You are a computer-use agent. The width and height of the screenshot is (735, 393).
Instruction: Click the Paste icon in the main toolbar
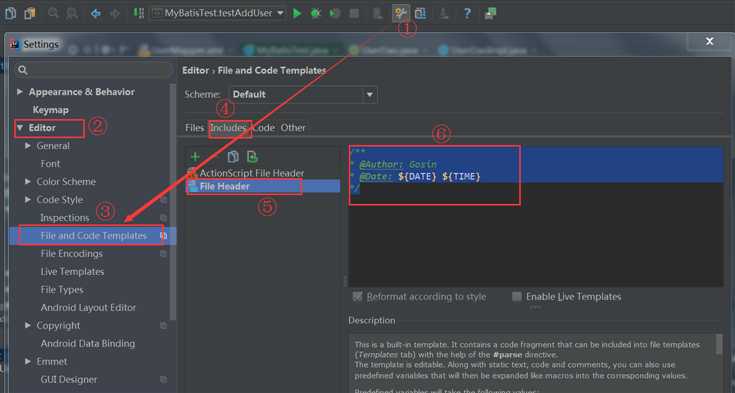pos(30,13)
